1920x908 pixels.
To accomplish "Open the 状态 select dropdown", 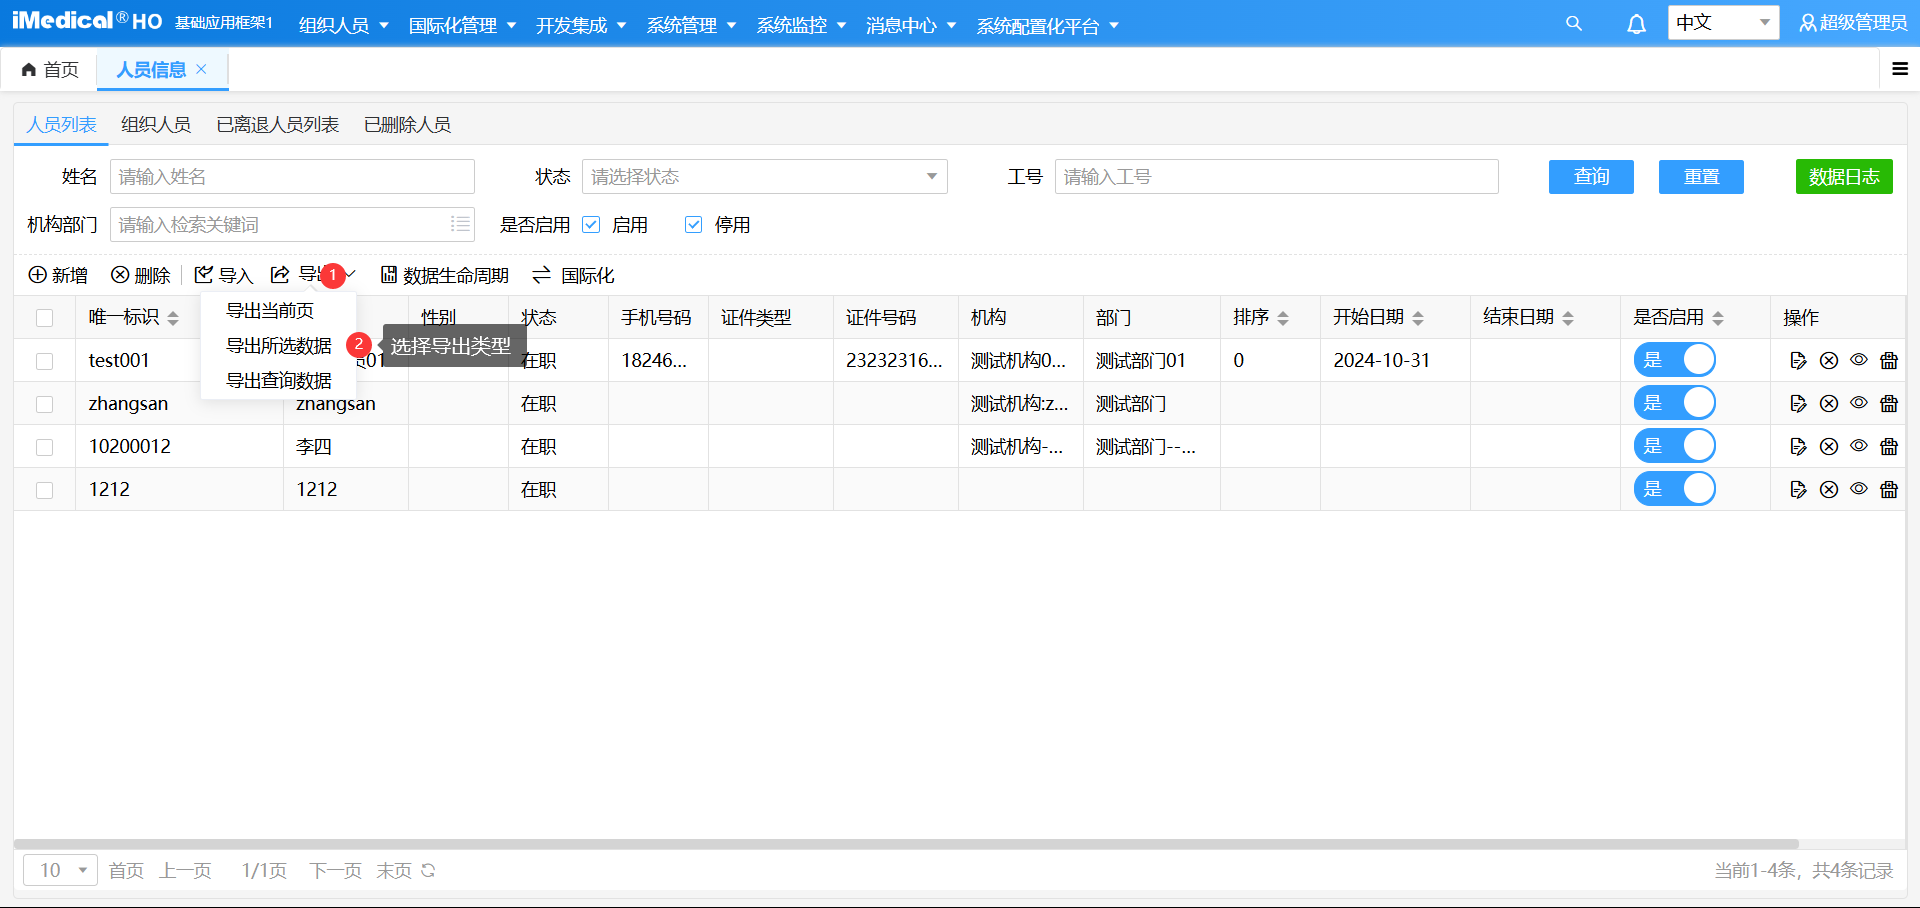I will click(764, 177).
